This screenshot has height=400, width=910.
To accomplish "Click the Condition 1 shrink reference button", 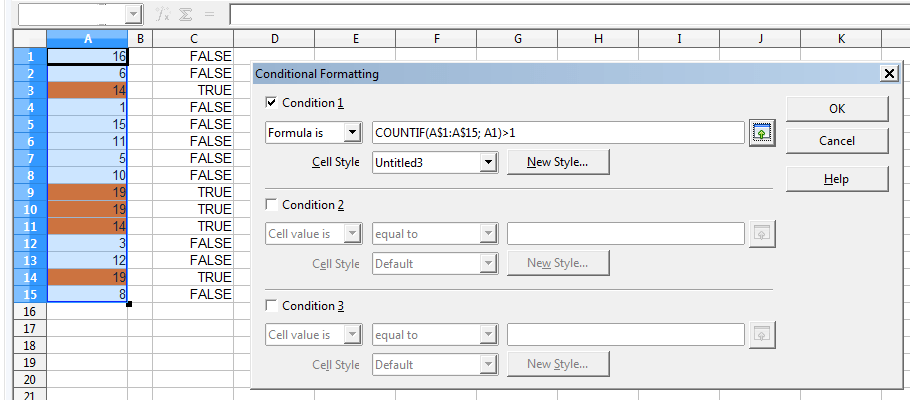I will click(x=761, y=132).
